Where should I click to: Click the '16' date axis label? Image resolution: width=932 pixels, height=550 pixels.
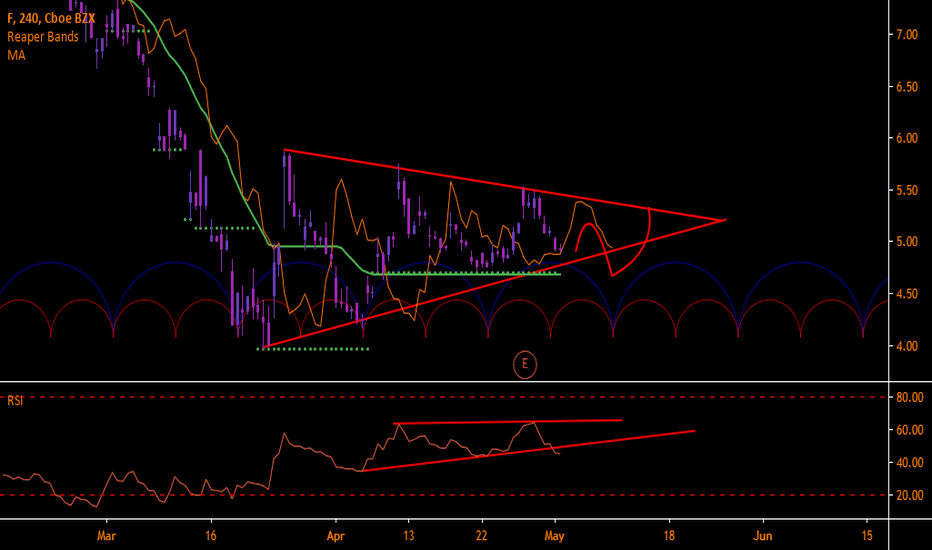210,536
